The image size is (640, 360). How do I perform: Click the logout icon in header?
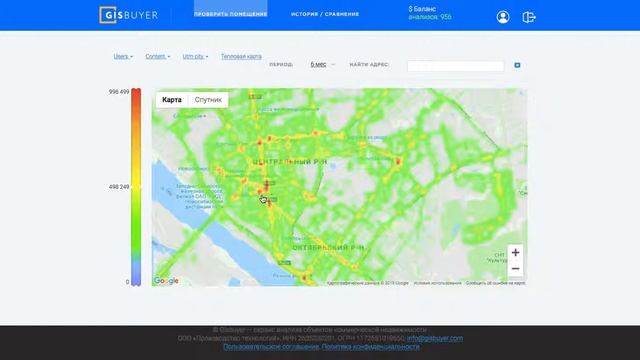click(x=529, y=17)
